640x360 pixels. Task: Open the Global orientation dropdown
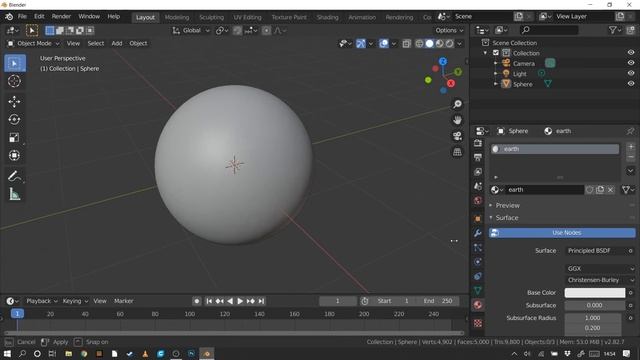[191, 30]
